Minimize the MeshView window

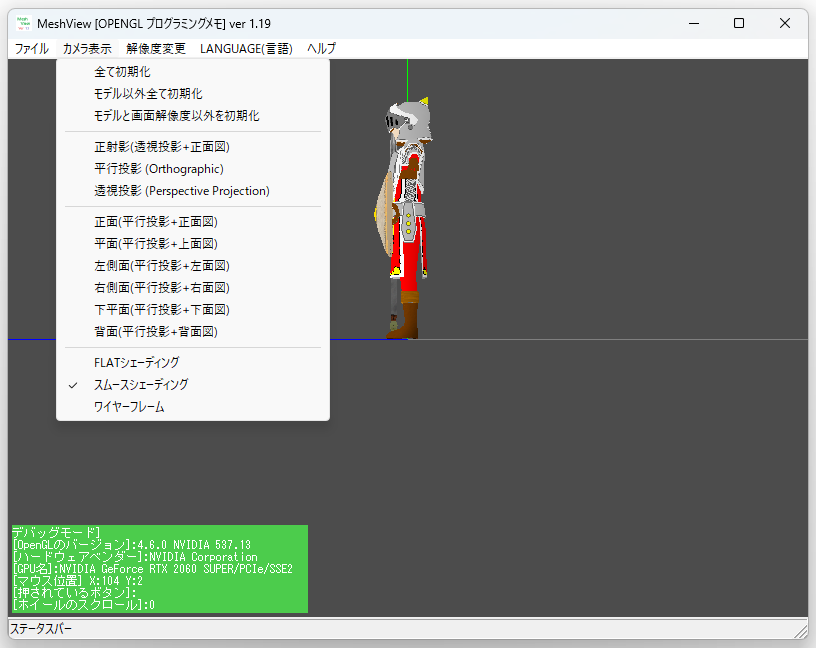pos(694,23)
